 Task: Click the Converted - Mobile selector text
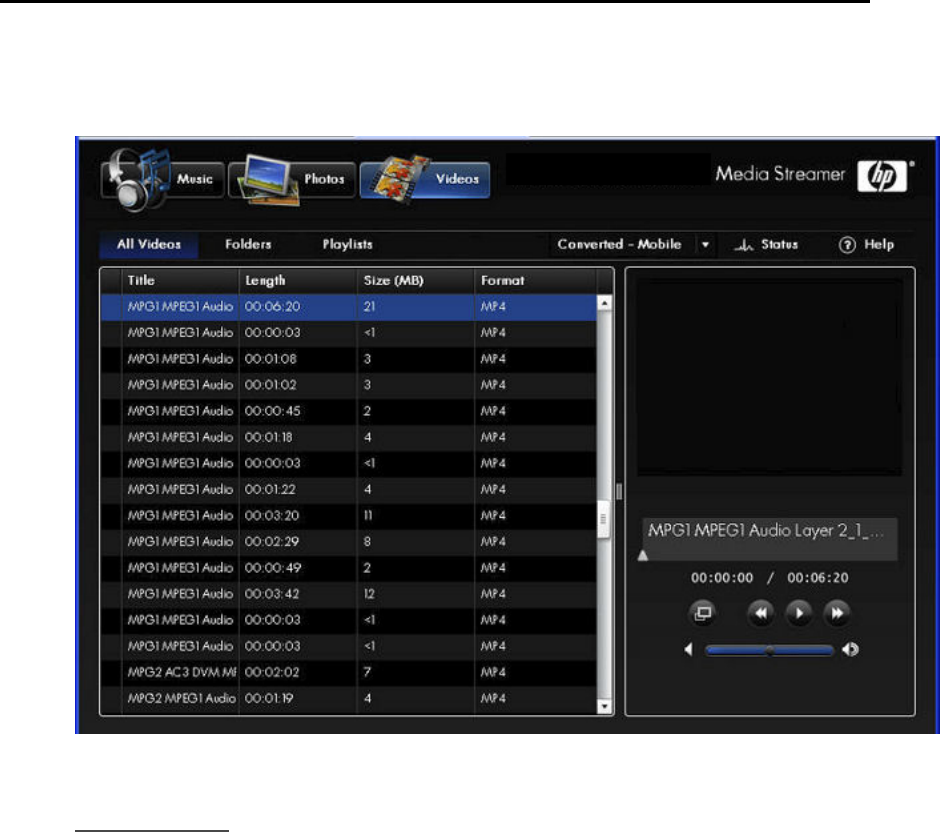tap(619, 245)
